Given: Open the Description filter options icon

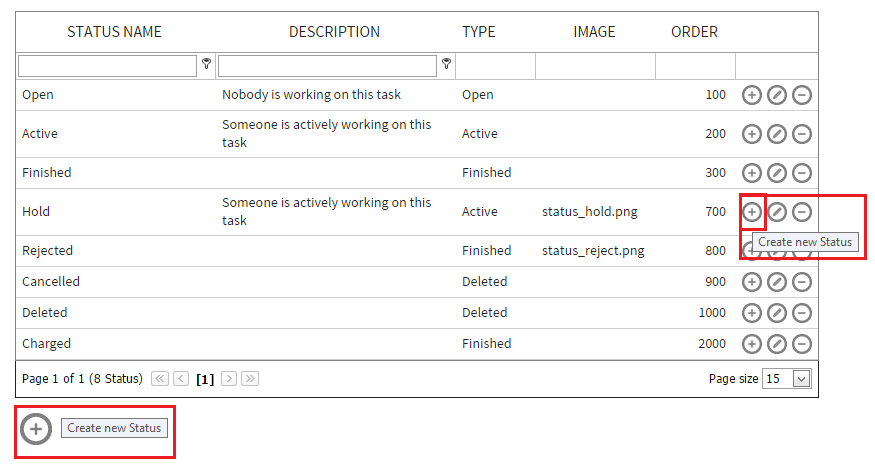Looking at the screenshot, I should click(446, 64).
